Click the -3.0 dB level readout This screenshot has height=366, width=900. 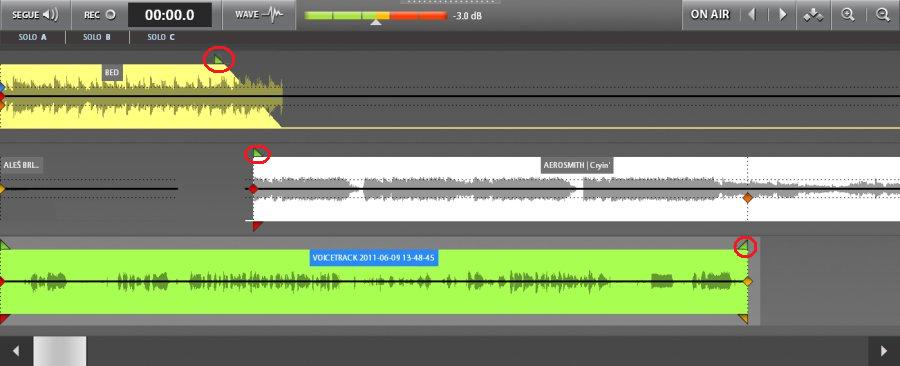(x=467, y=16)
